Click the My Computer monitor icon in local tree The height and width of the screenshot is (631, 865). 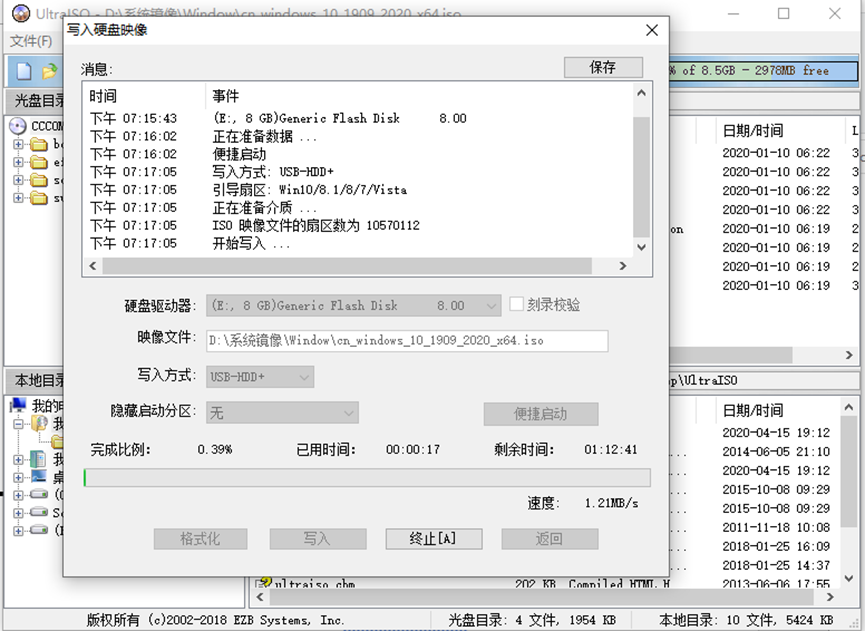18,405
